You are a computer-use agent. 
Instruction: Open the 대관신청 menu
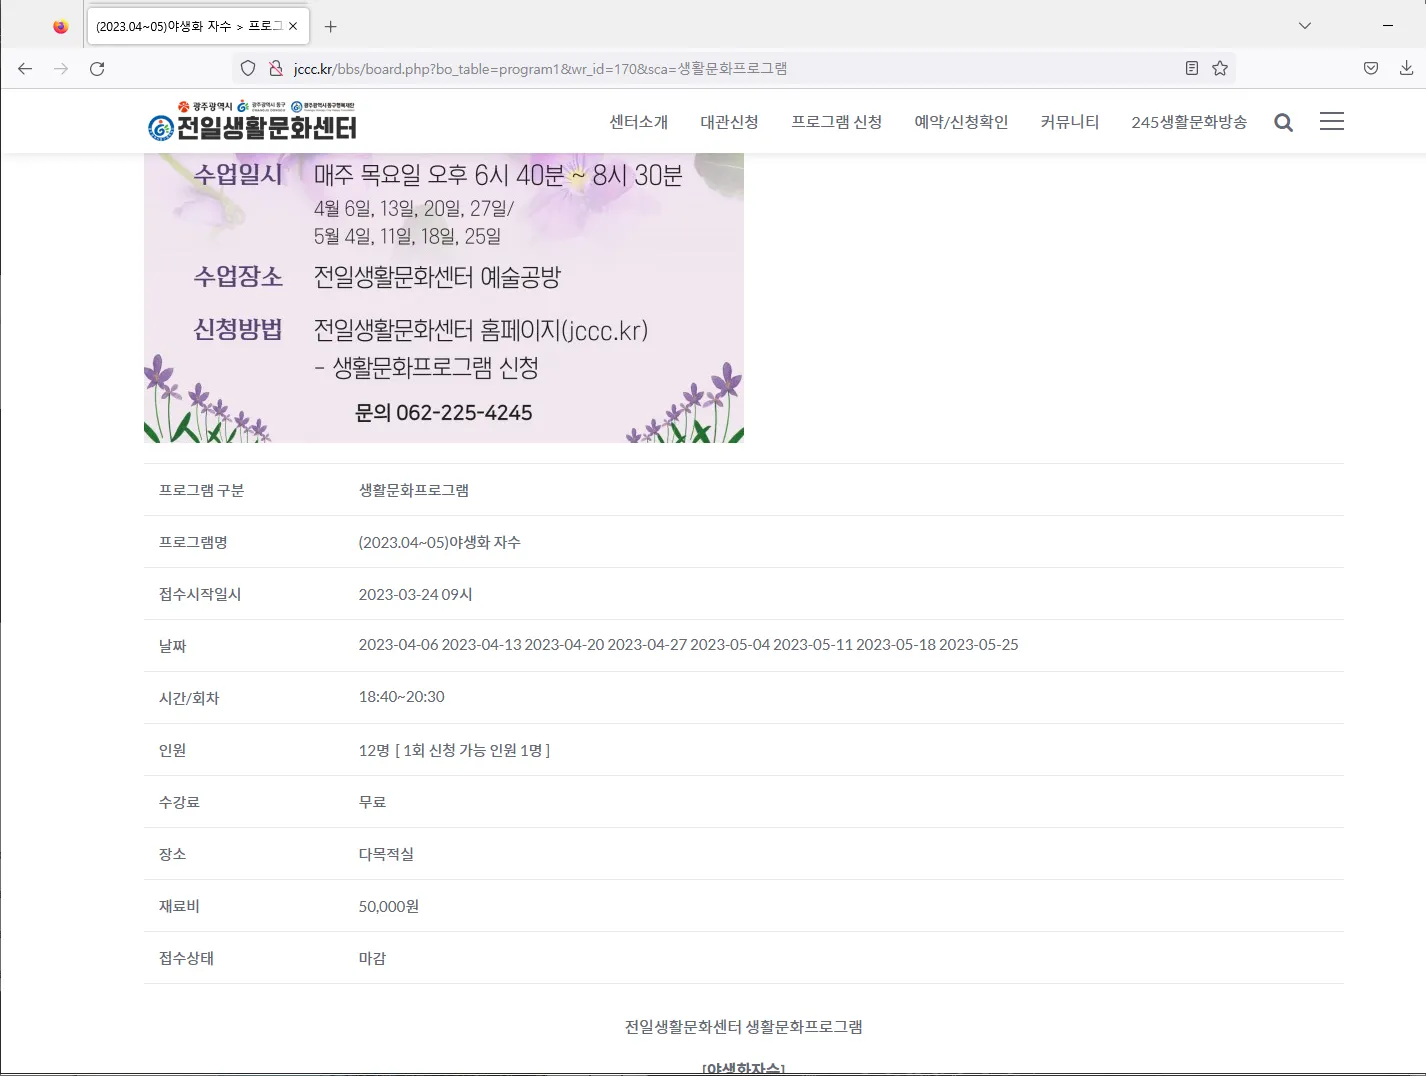(x=730, y=122)
